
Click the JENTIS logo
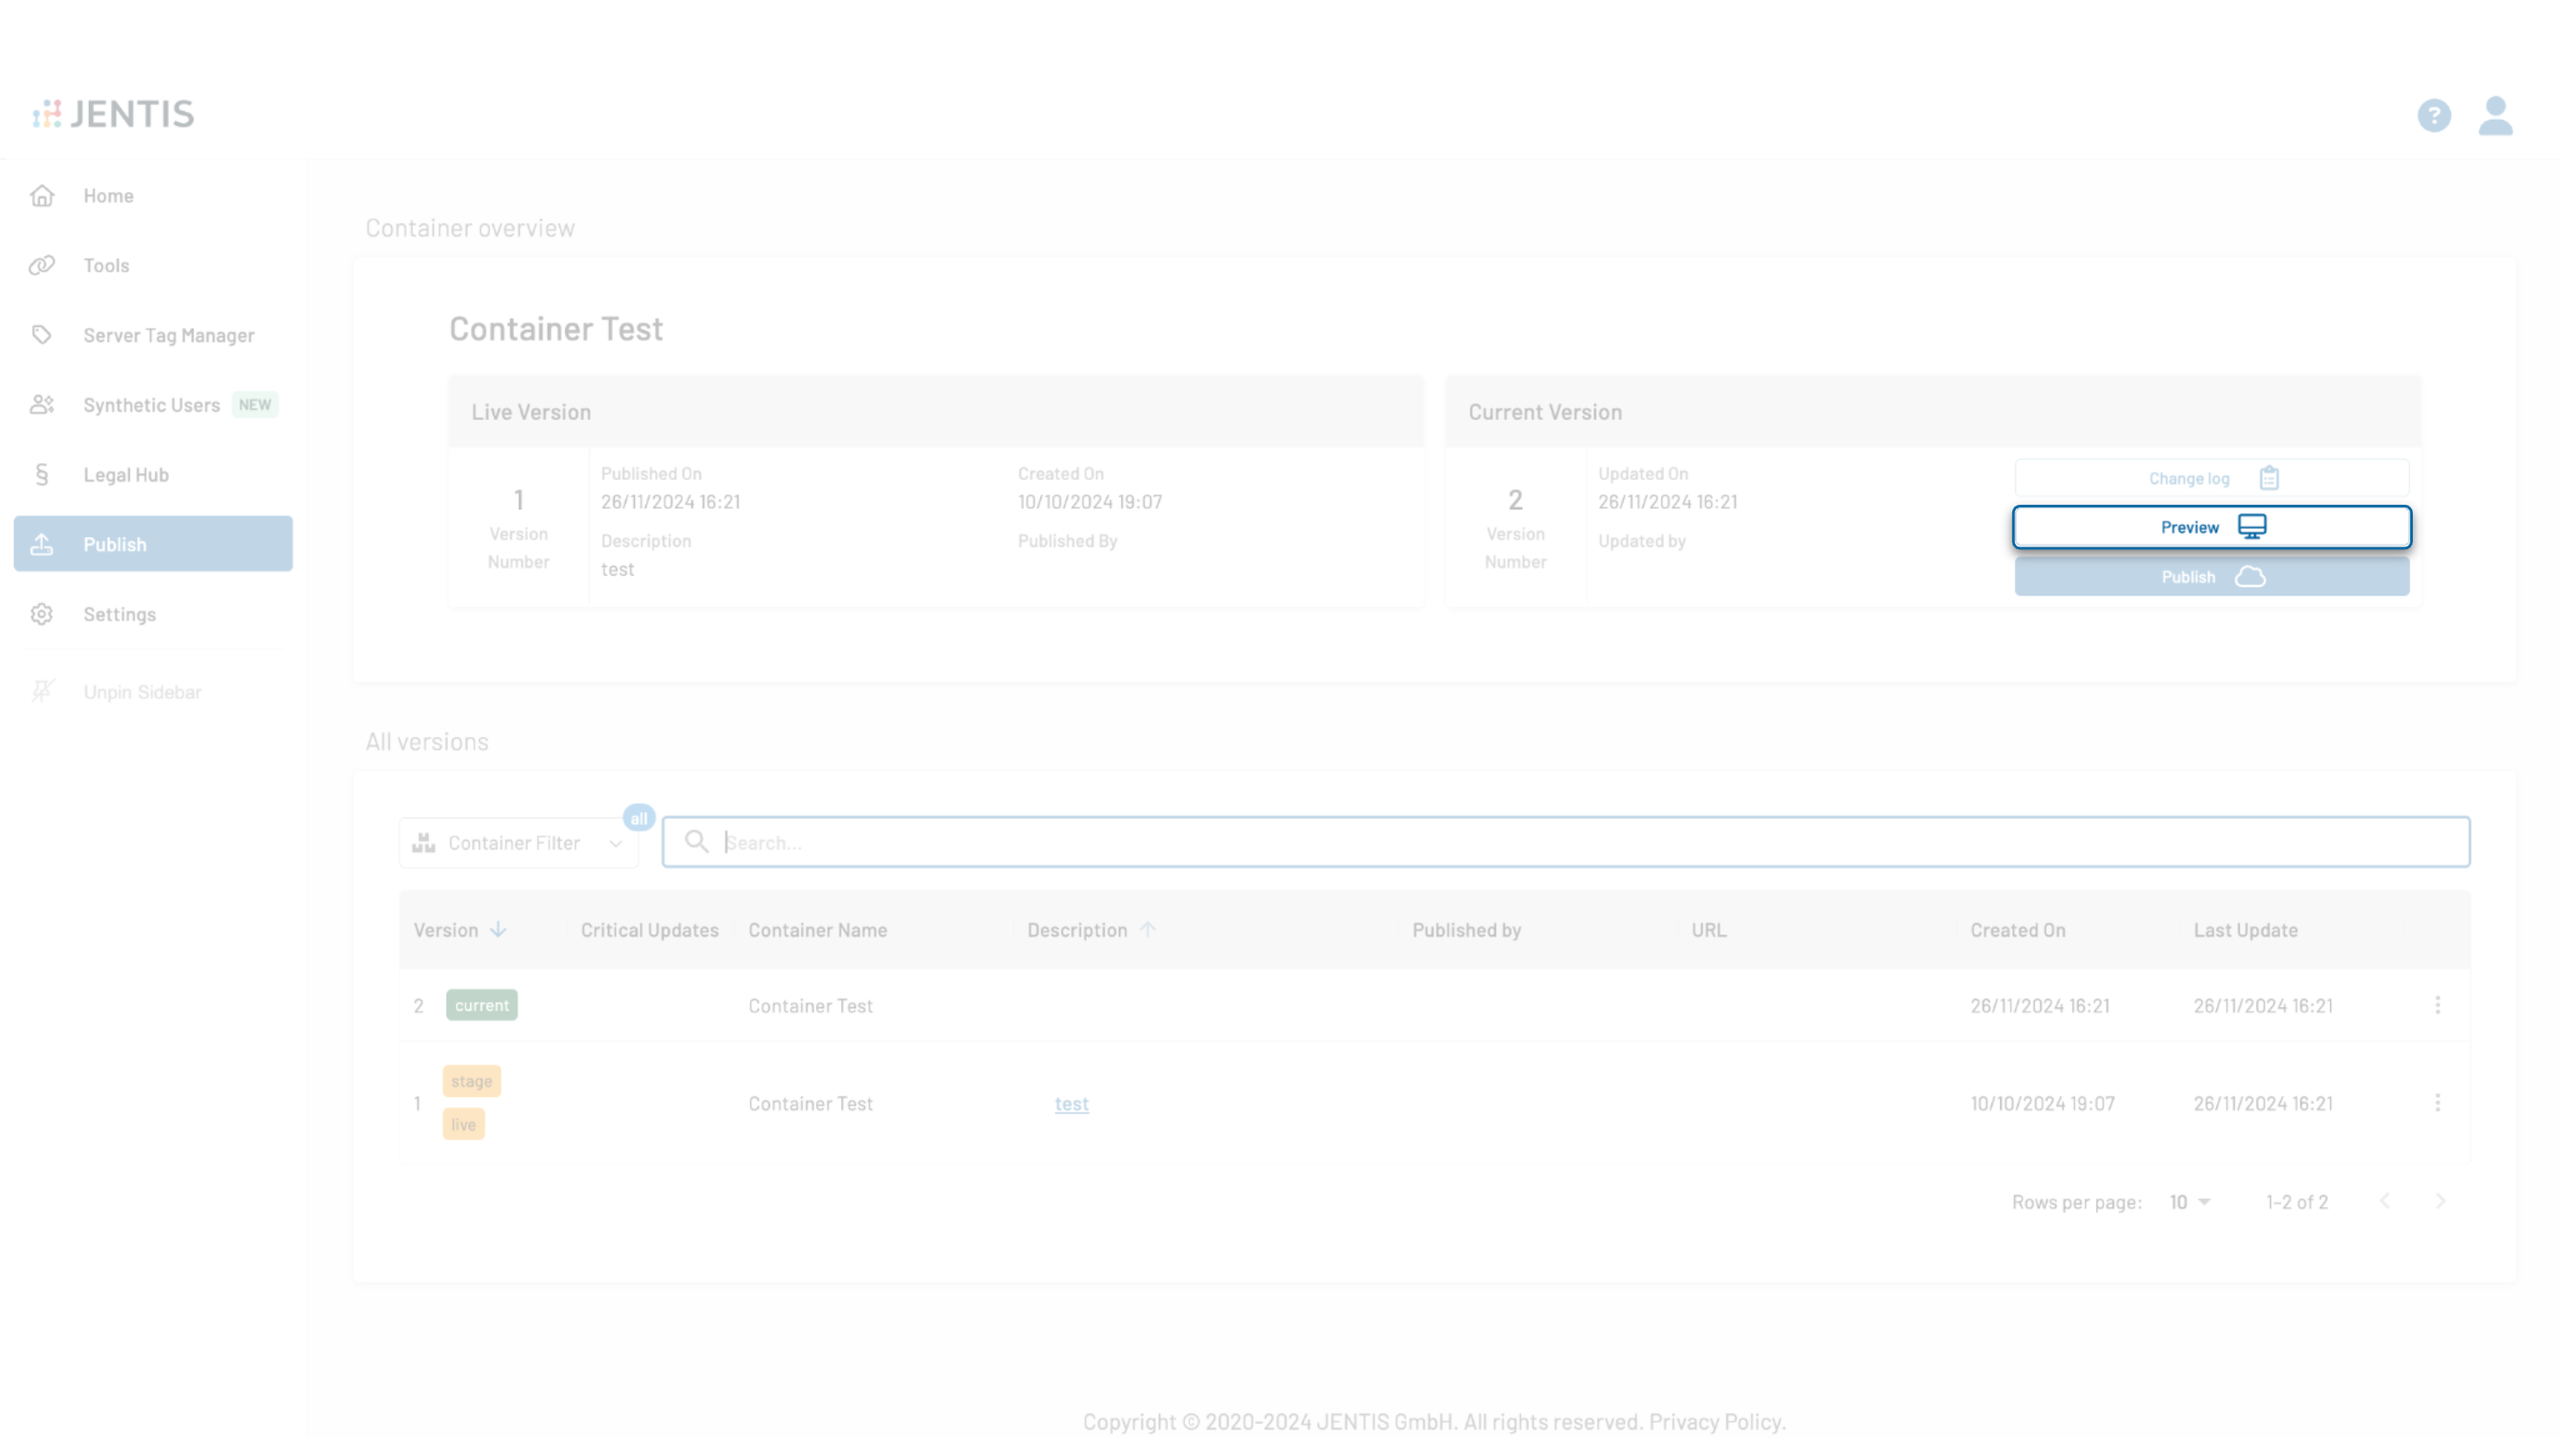click(x=113, y=114)
